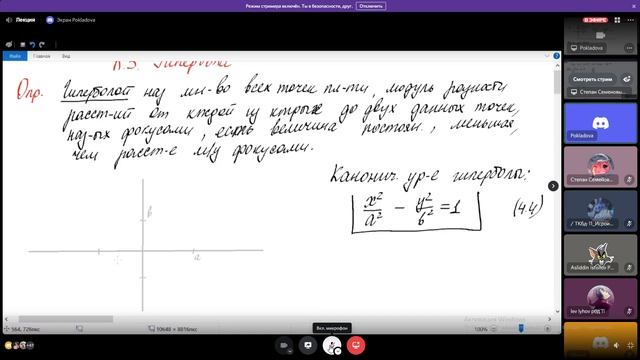
Task: Redo action in Paint quick access toolbar
Action: tap(42, 44)
